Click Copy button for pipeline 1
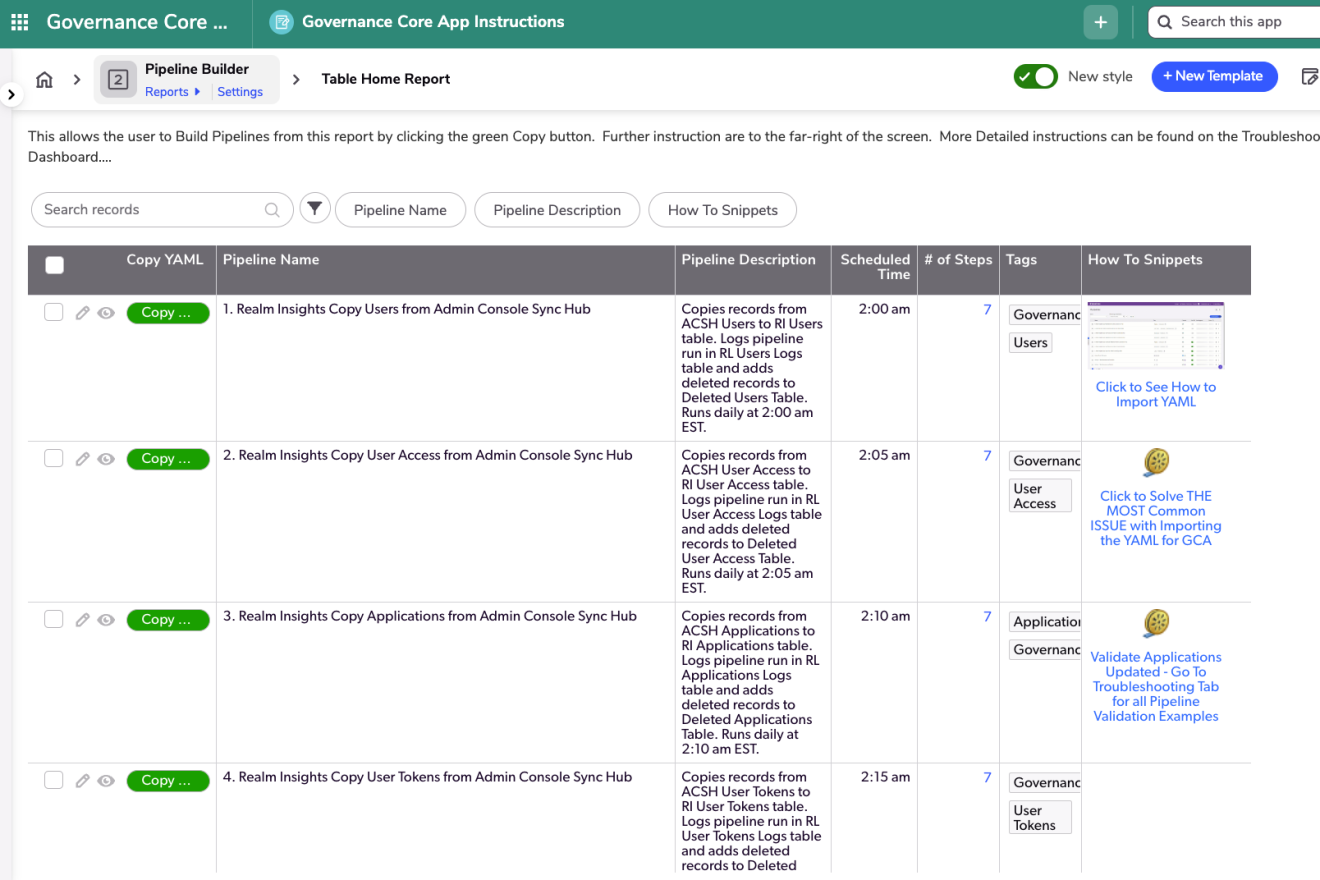The width and height of the screenshot is (1320, 880). tap(167, 313)
